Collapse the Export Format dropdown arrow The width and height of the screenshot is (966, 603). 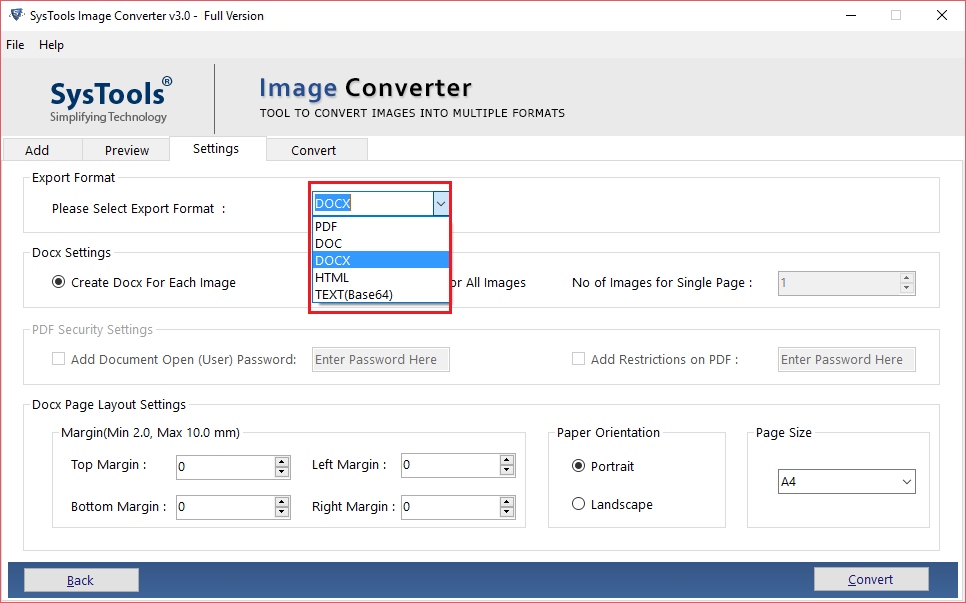coord(440,204)
